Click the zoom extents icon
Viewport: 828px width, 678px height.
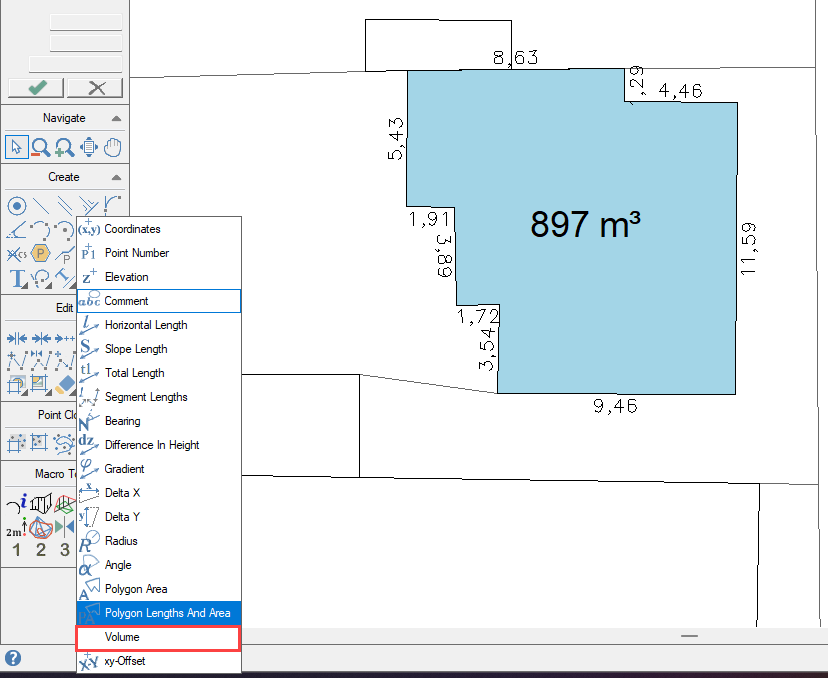(x=89, y=147)
